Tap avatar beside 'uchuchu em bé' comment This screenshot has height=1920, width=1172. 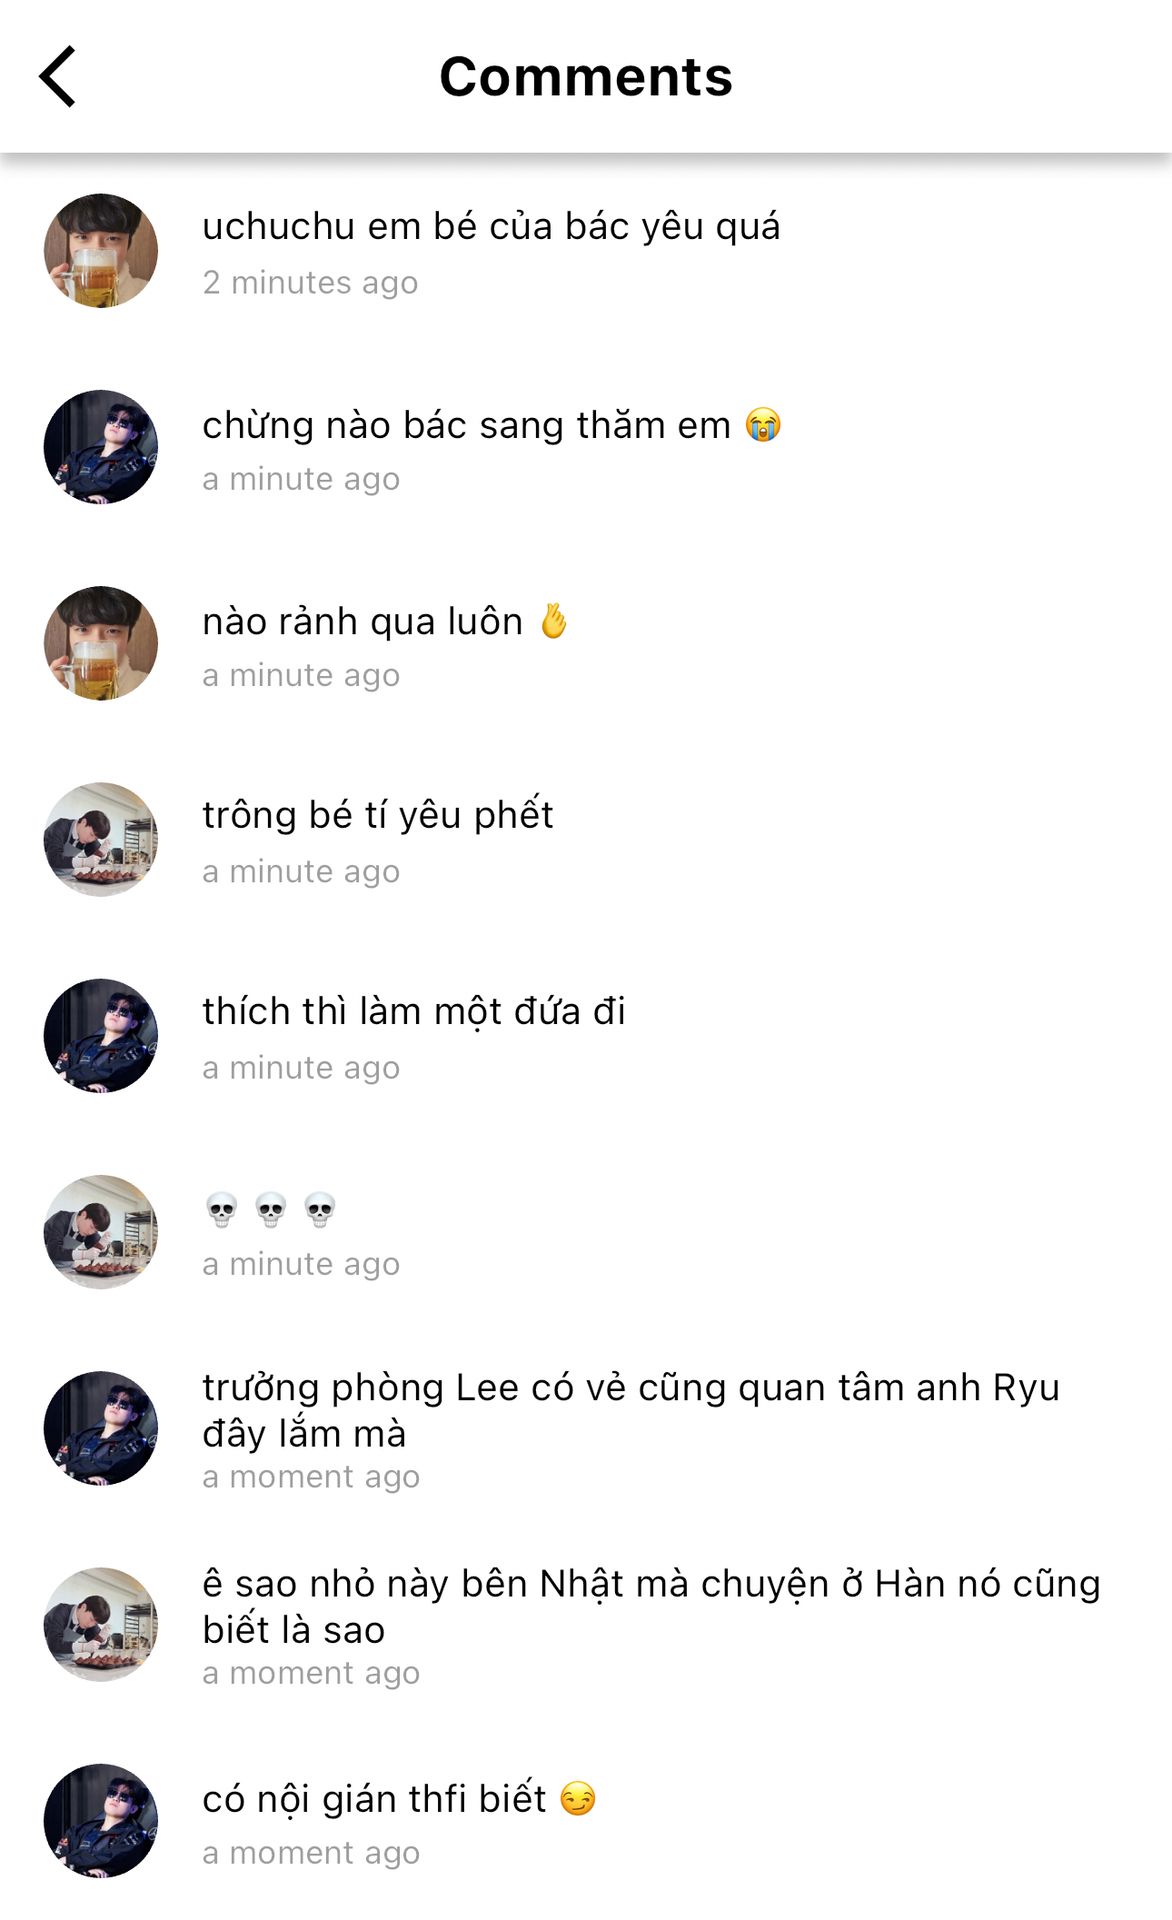click(101, 250)
